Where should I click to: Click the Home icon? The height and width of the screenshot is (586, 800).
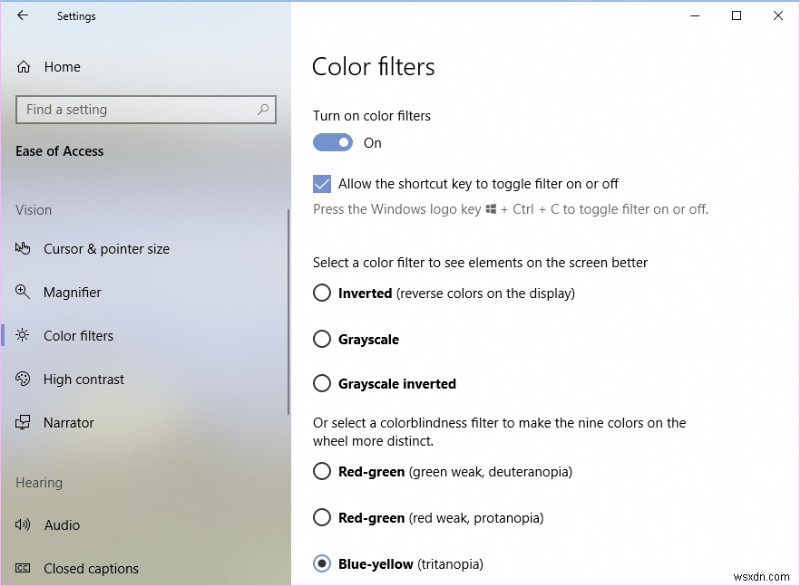[23, 67]
